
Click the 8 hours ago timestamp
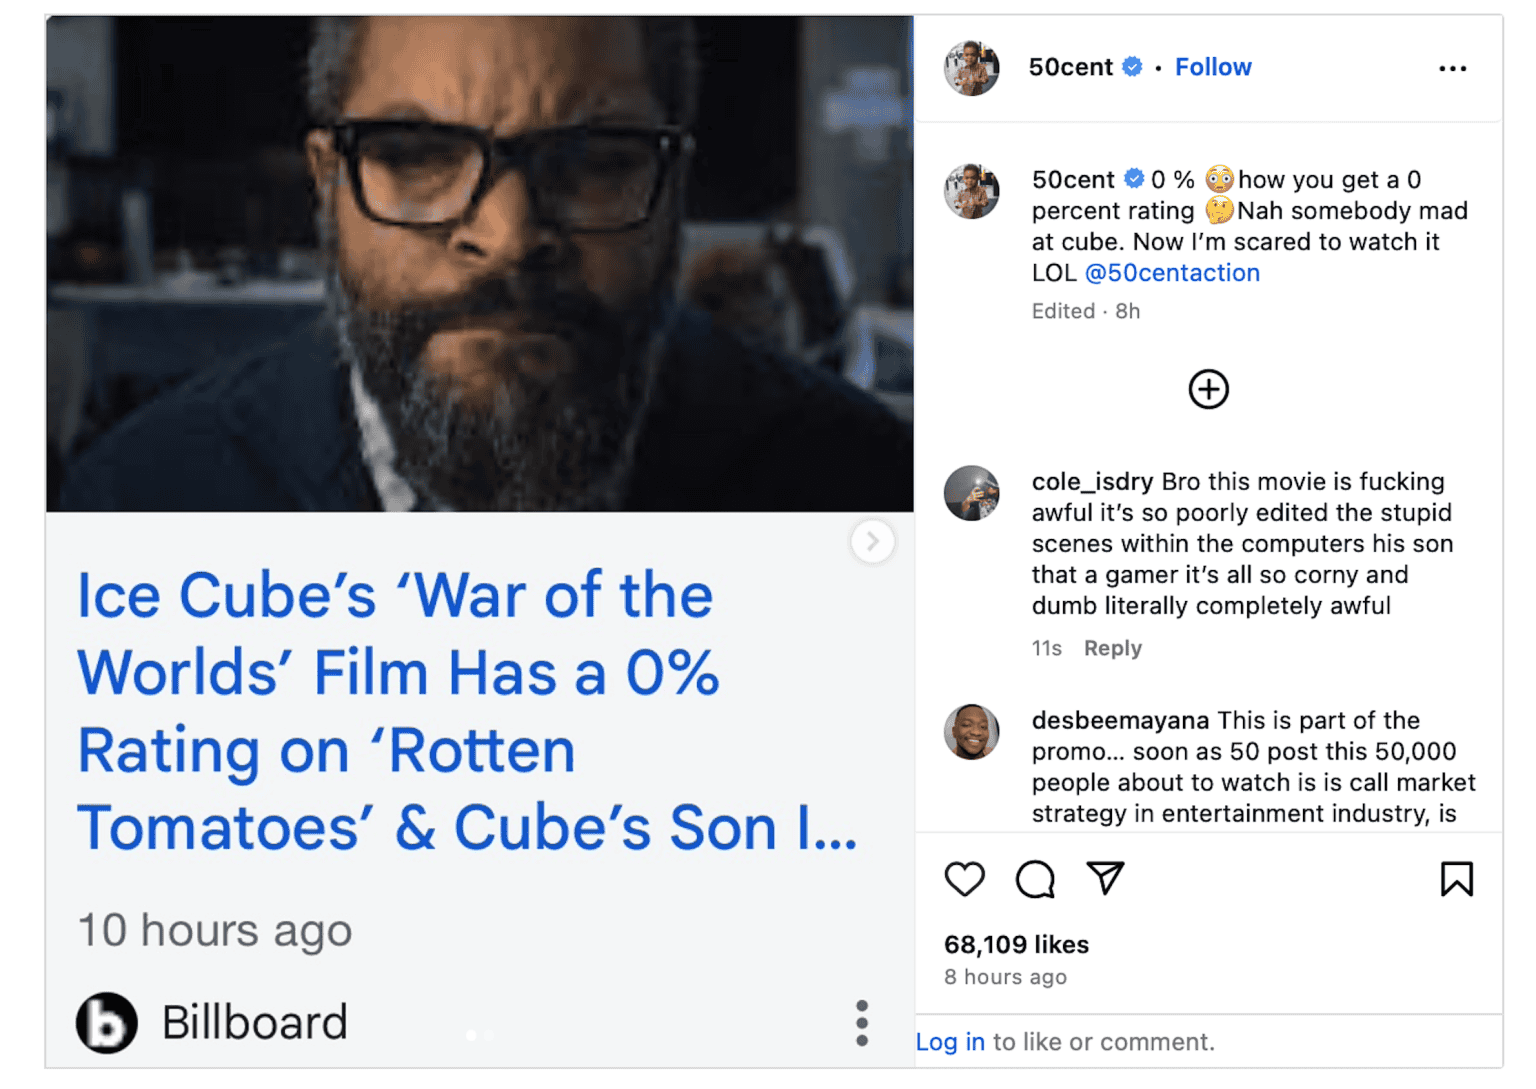(x=1005, y=977)
